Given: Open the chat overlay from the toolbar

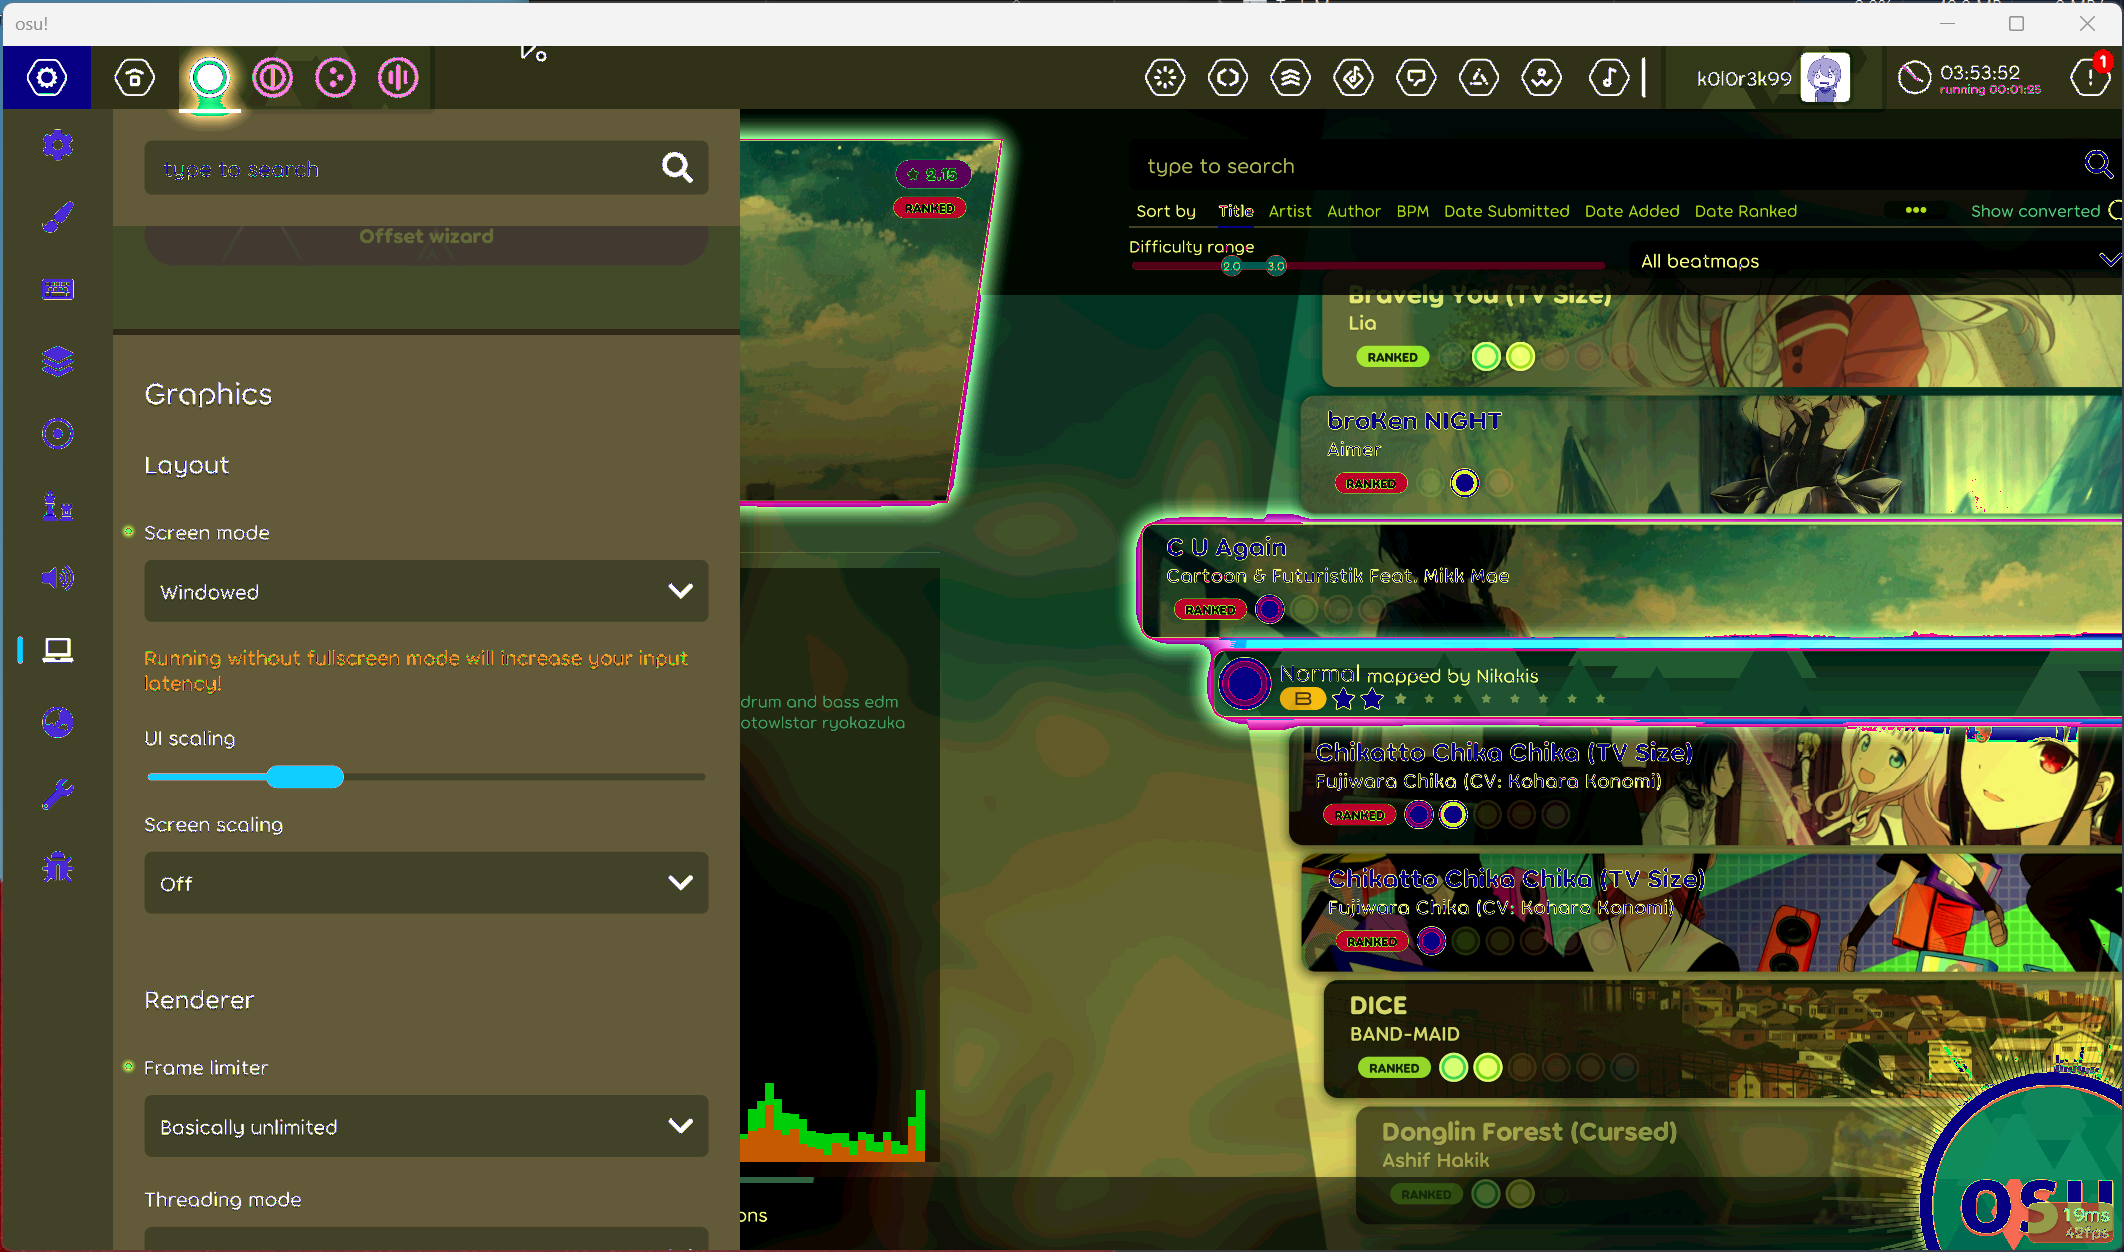Looking at the screenshot, I should pos(1417,77).
